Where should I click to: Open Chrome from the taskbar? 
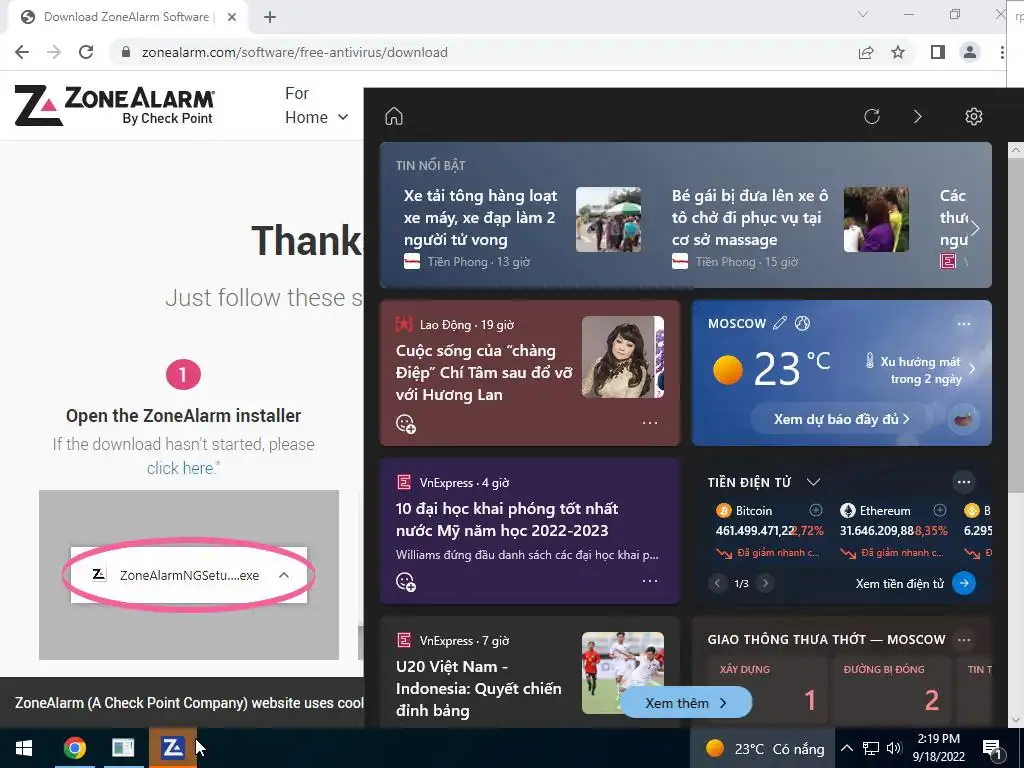tap(74, 748)
